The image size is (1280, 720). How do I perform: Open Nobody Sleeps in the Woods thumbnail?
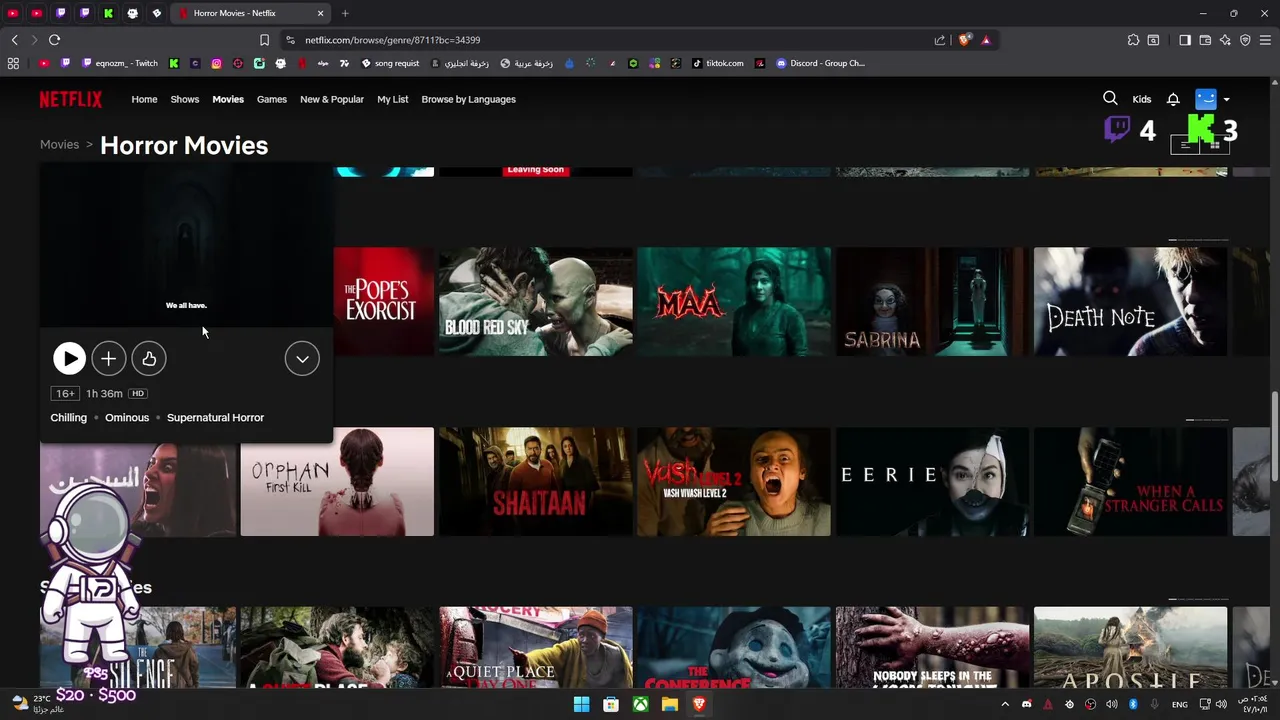coord(932,647)
